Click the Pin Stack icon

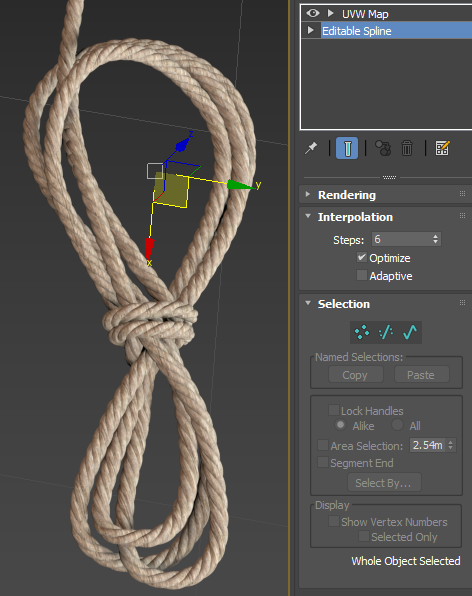click(311, 148)
